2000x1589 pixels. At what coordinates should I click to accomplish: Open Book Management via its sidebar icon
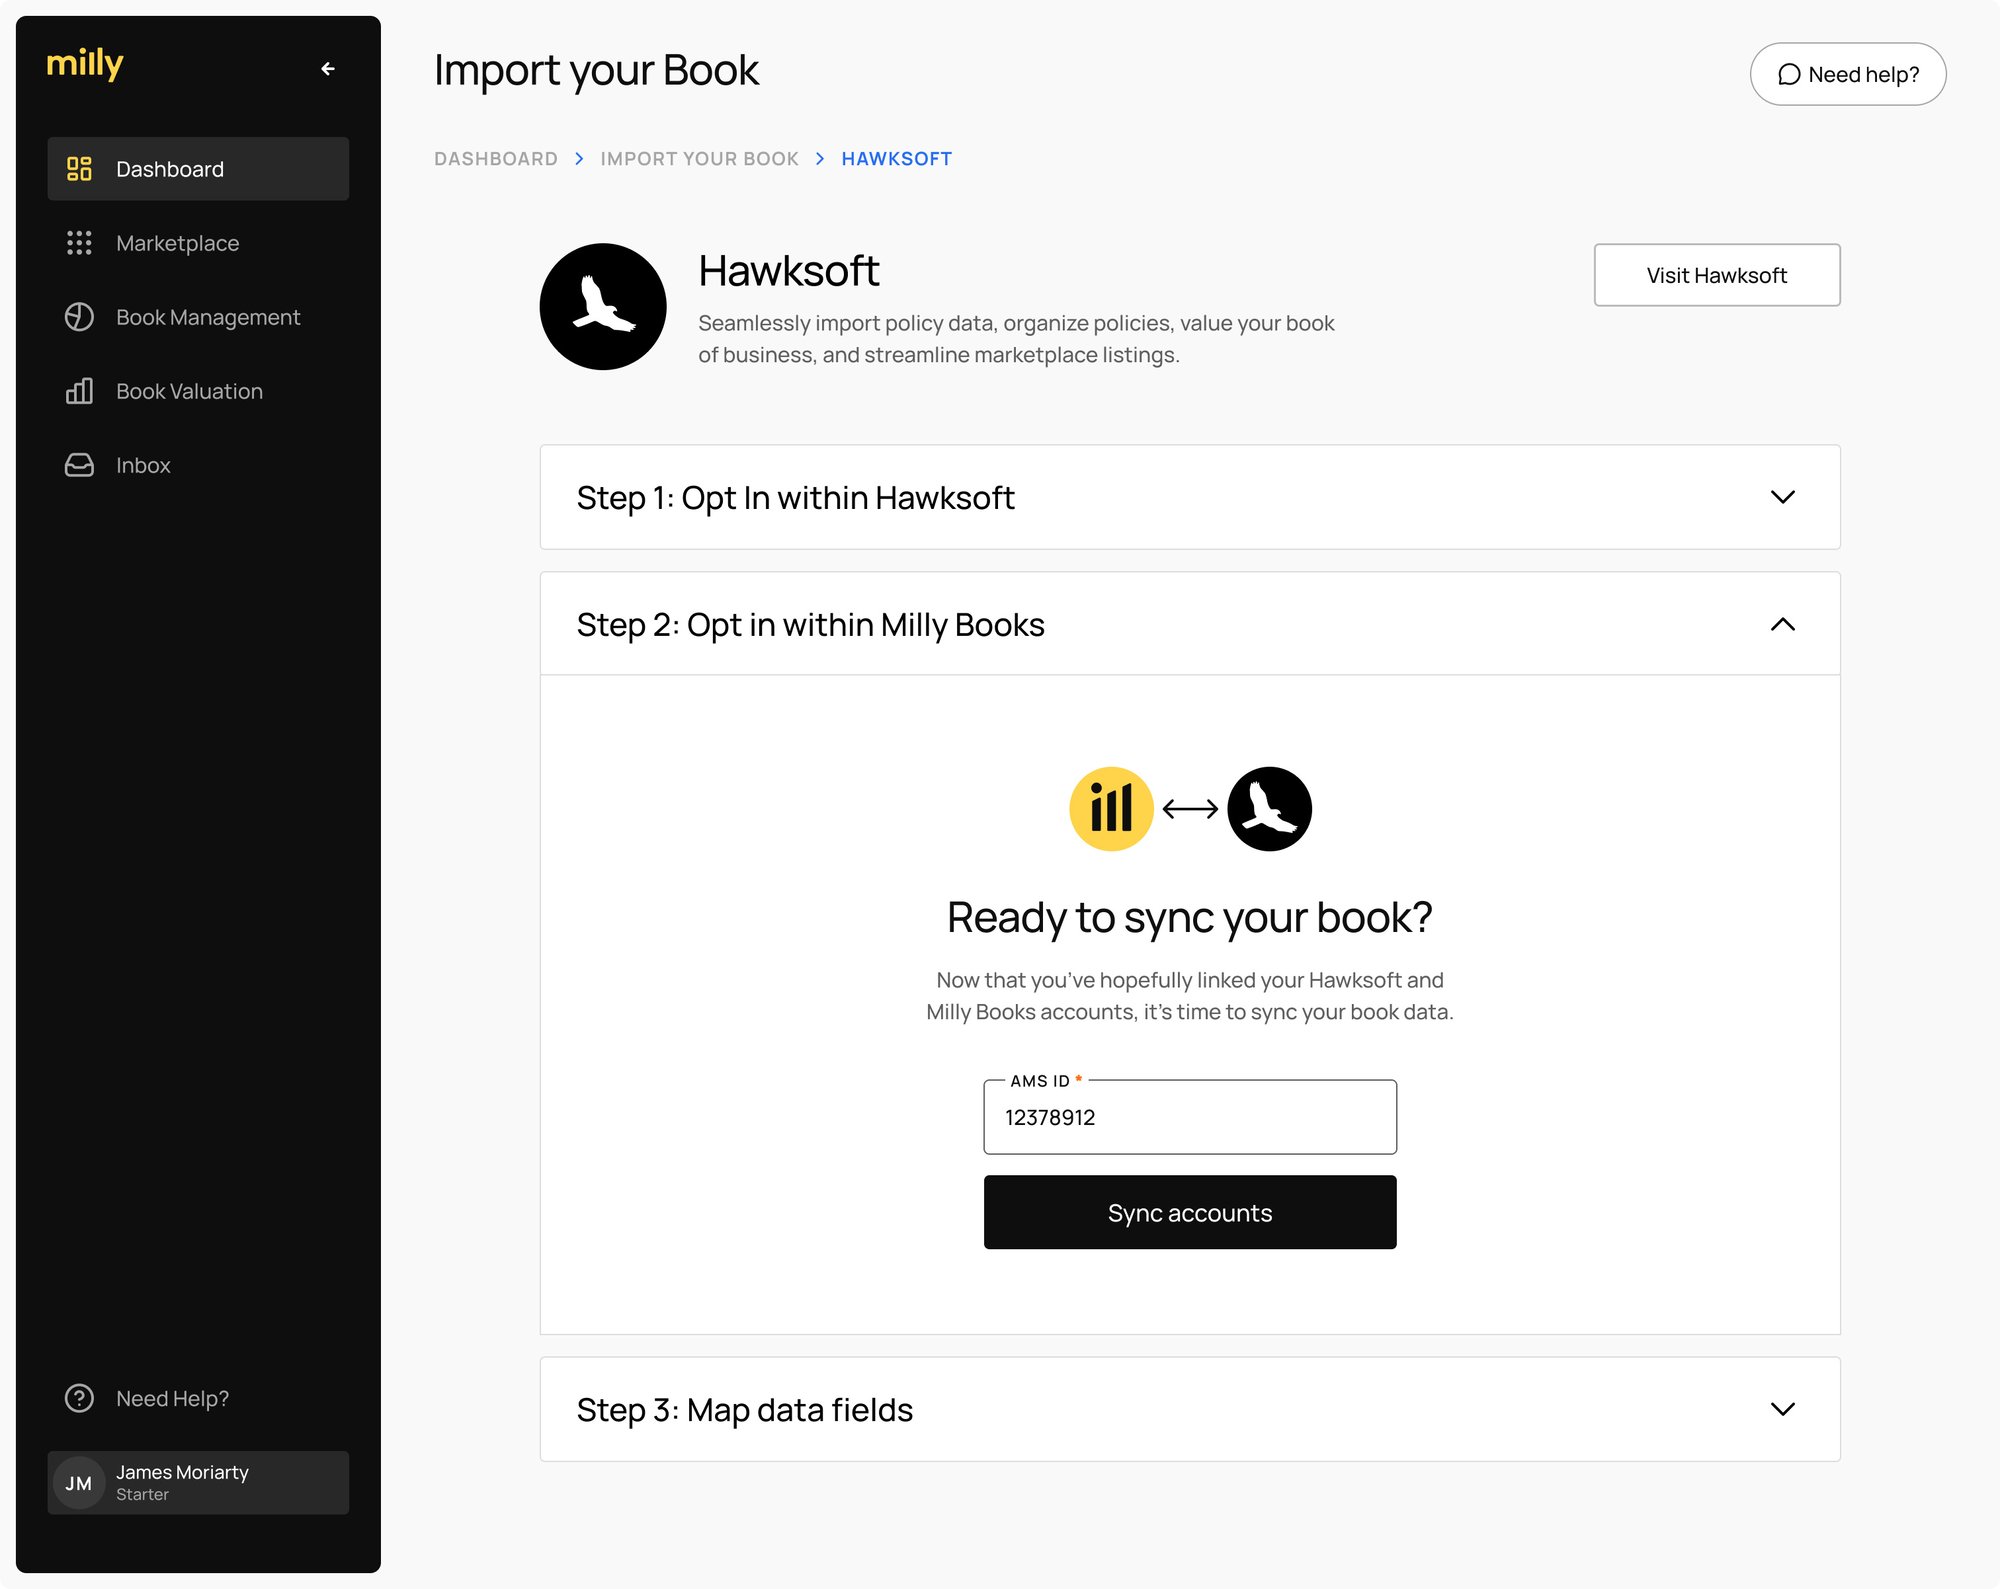click(79, 317)
